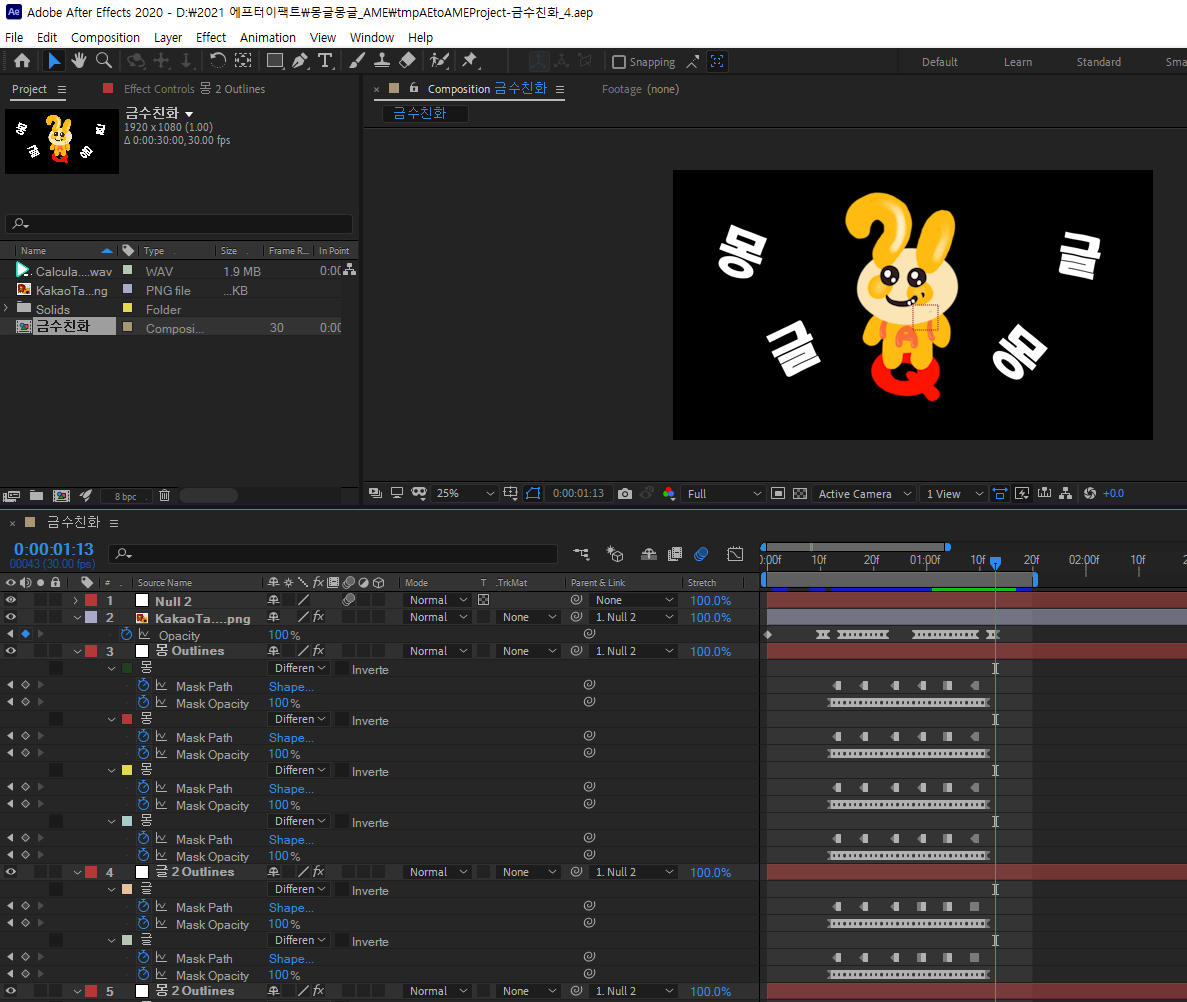
Task: Activate the Type text tool
Action: click(326, 61)
